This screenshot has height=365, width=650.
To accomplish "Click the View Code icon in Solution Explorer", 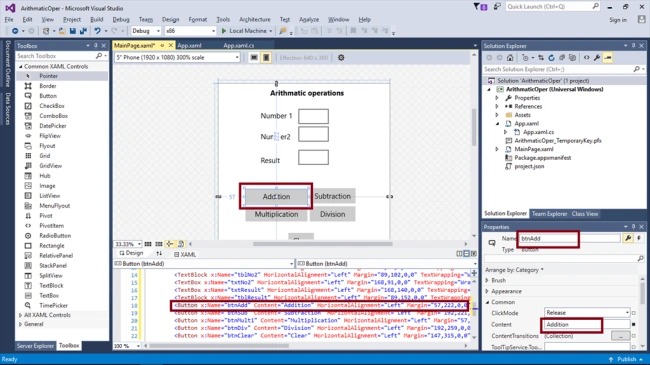I will pyautogui.click(x=586, y=58).
